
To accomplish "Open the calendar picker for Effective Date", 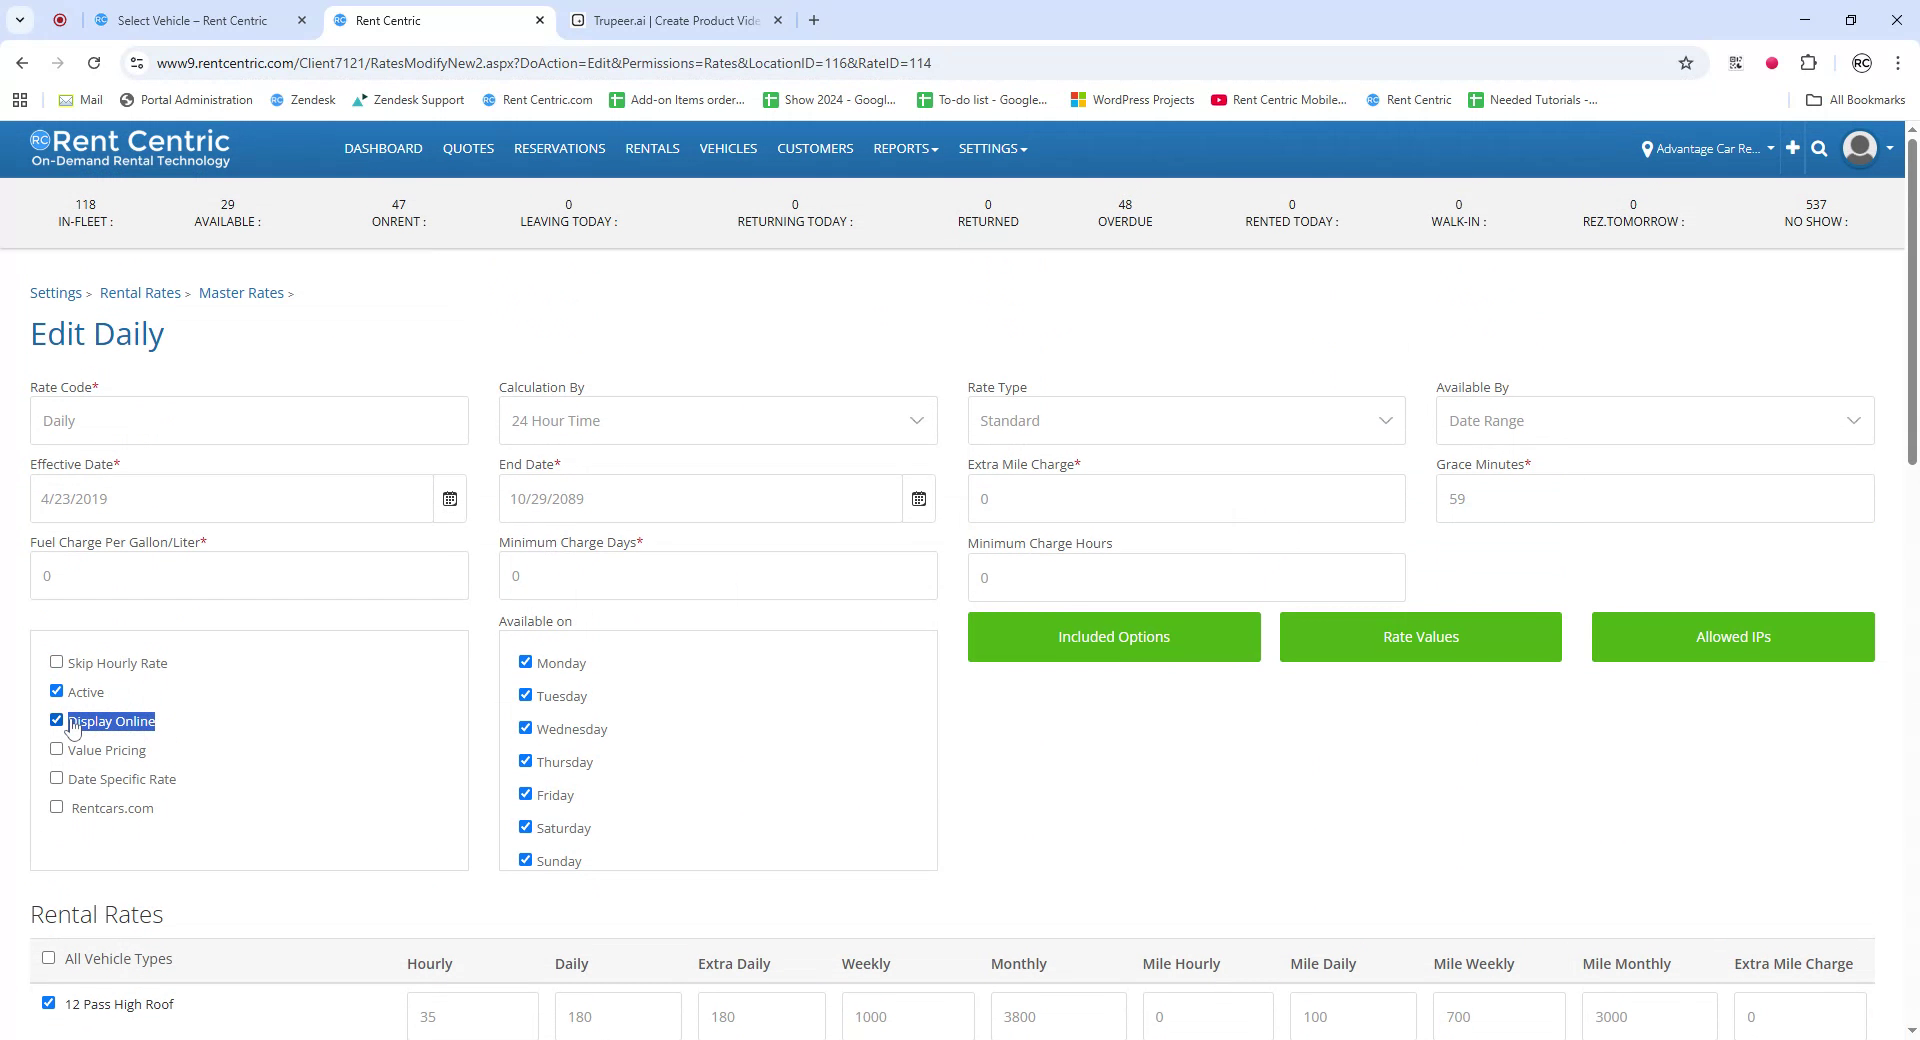I will pos(450,498).
